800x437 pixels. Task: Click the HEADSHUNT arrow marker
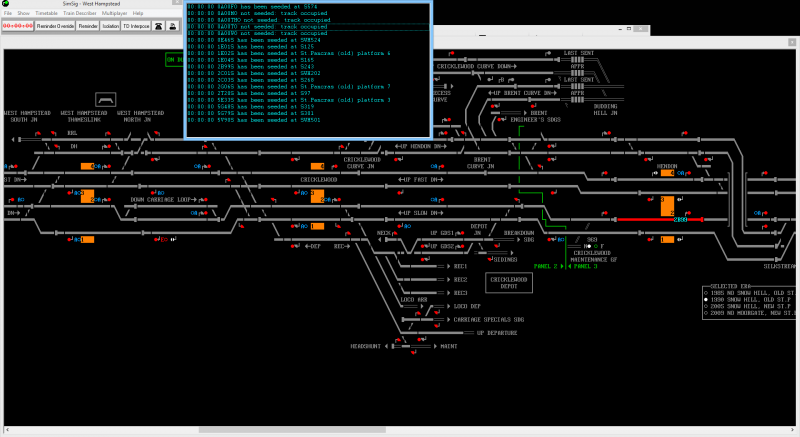coord(386,346)
